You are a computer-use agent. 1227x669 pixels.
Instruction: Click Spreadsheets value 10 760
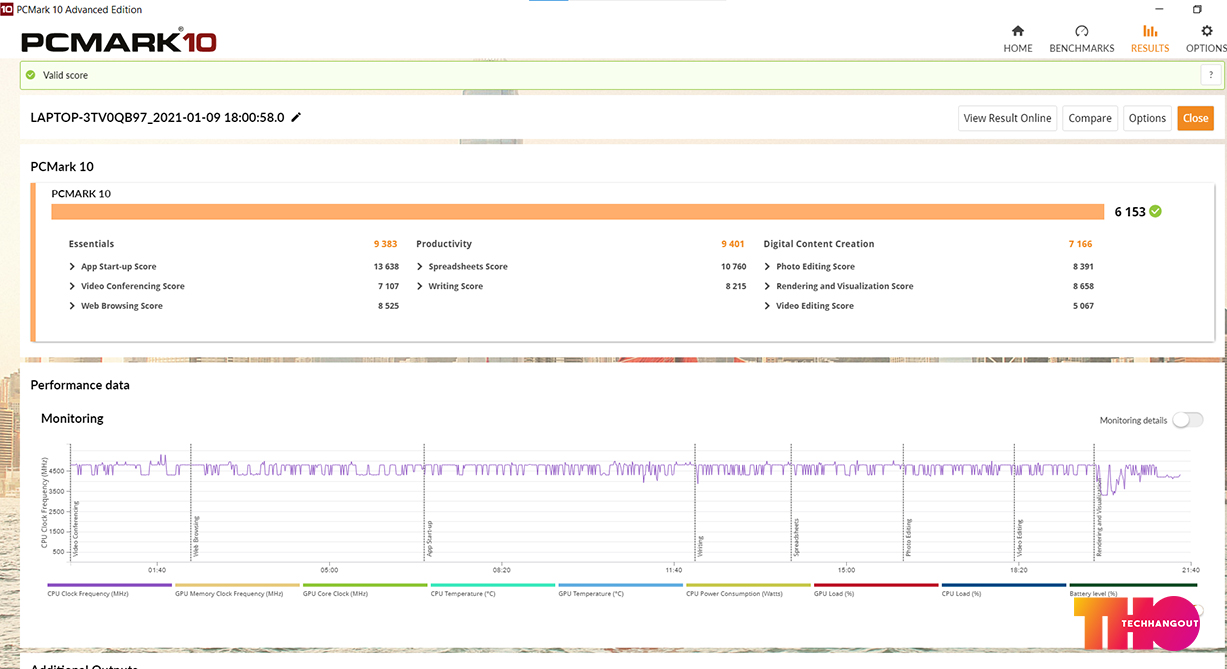tap(733, 267)
